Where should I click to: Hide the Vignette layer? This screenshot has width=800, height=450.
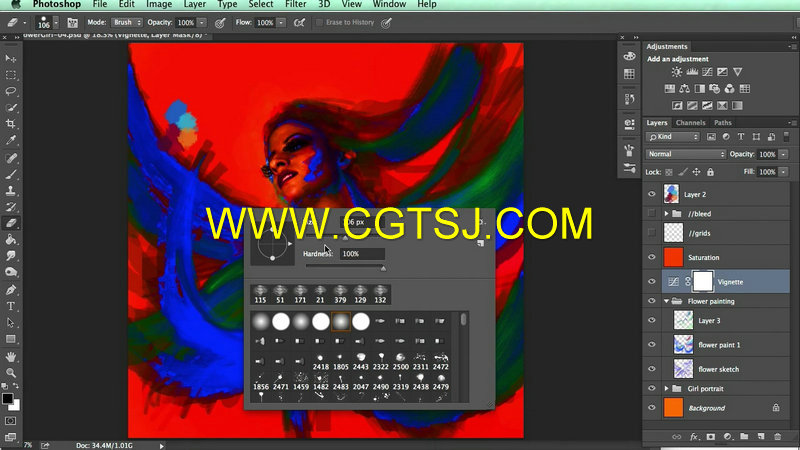[x=652, y=282]
